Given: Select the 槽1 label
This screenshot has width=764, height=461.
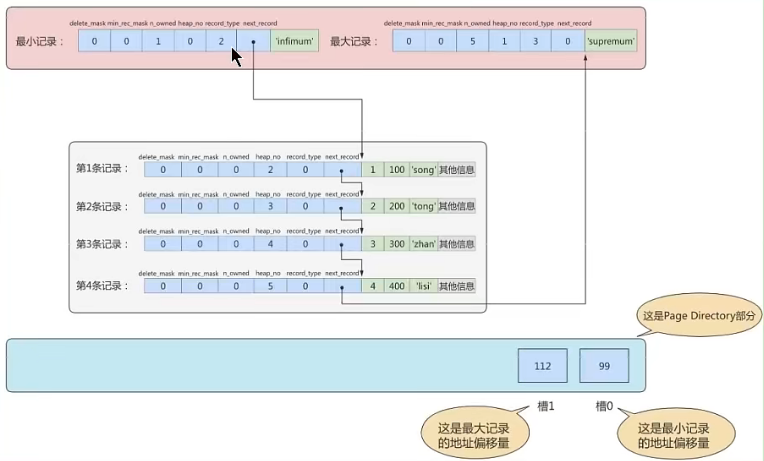Looking at the screenshot, I should (x=546, y=406).
